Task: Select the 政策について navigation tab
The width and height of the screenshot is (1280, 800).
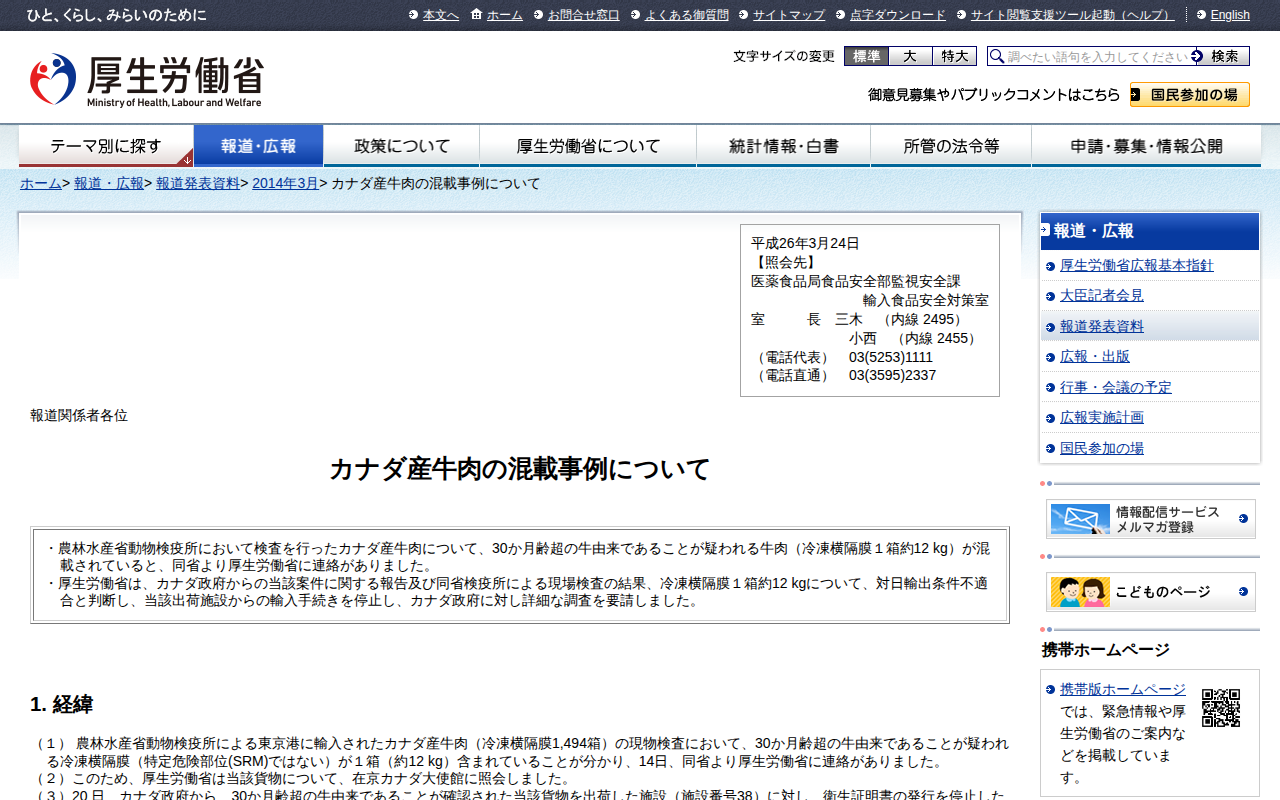Action: (402, 146)
